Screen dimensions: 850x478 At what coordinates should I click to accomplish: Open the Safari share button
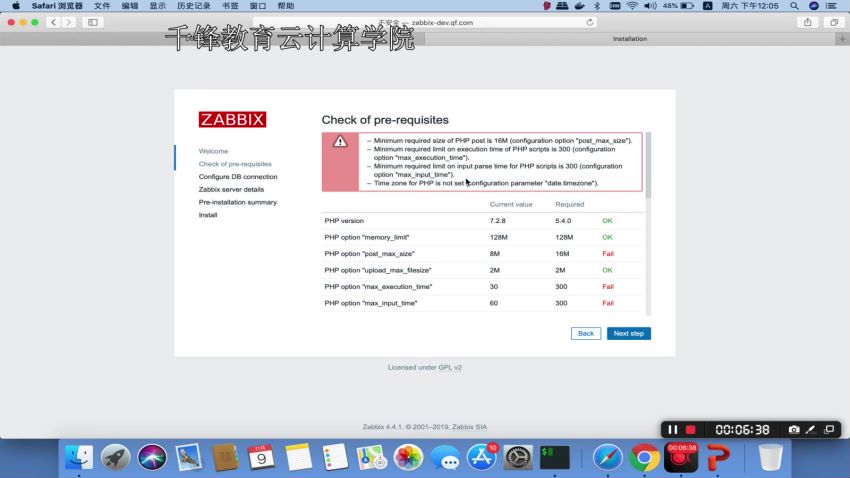pyautogui.click(x=808, y=22)
